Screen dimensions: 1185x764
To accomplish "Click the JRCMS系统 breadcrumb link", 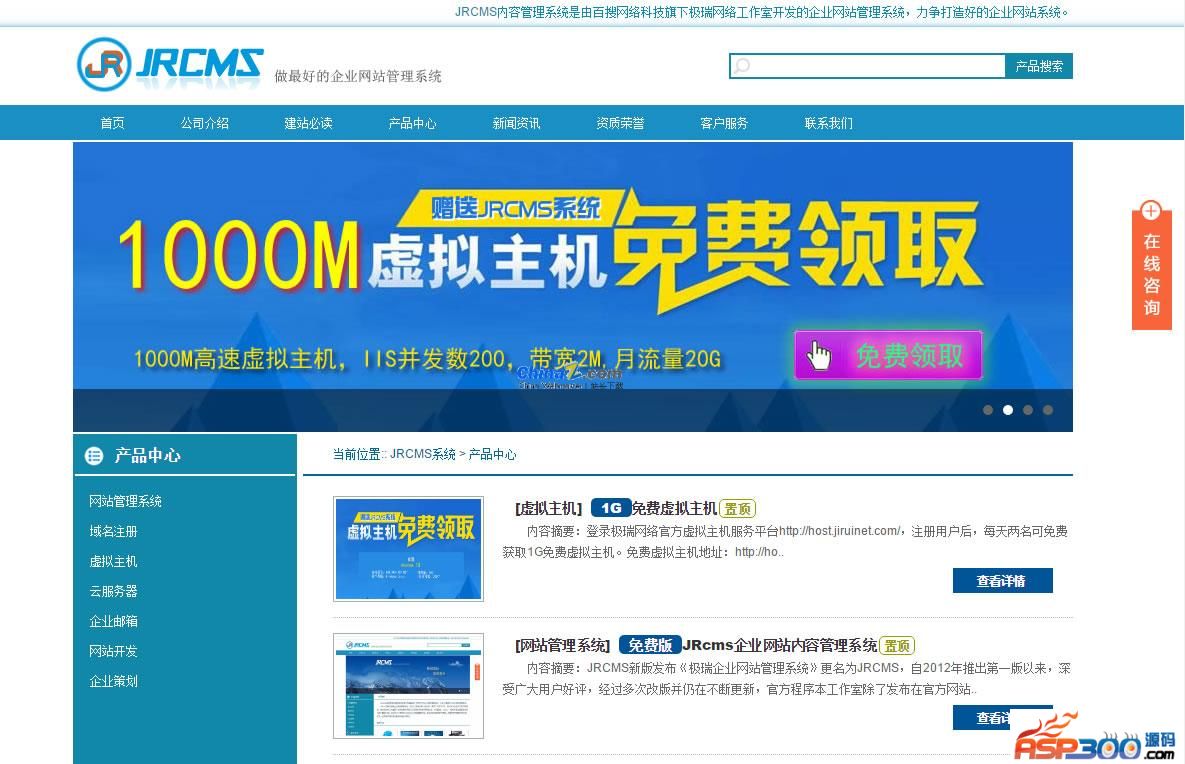I will click(422, 454).
